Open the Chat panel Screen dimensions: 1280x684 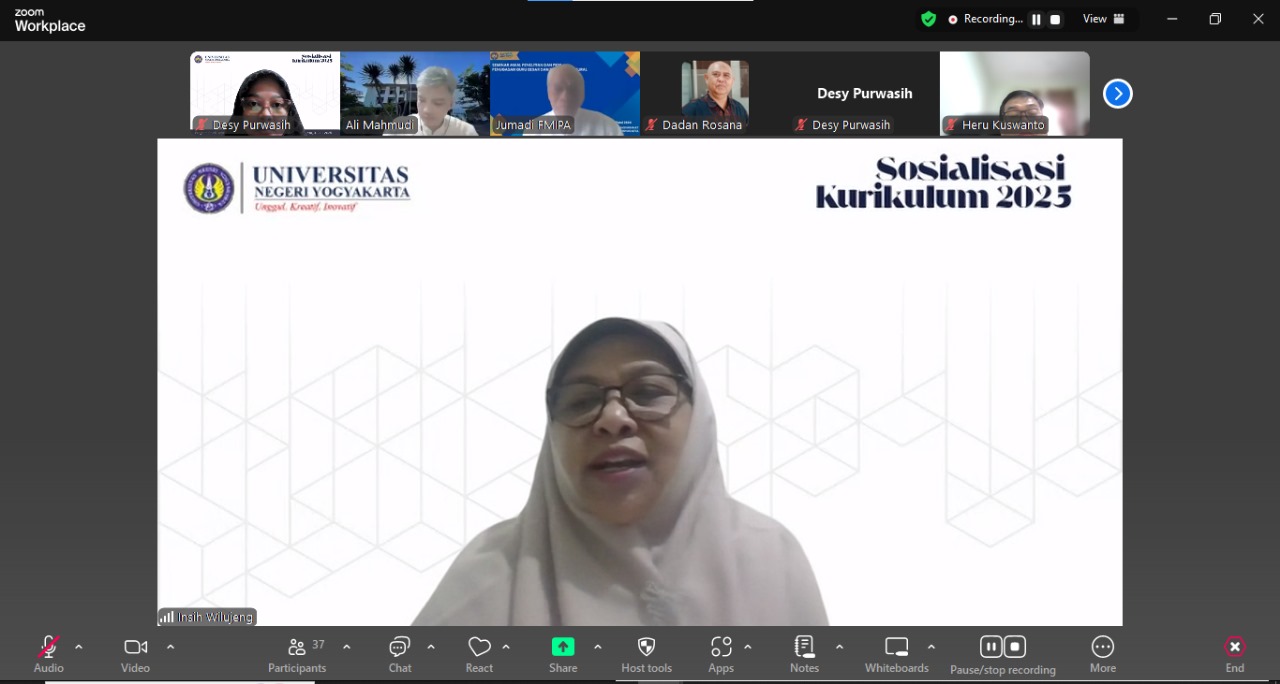[400, 654]
